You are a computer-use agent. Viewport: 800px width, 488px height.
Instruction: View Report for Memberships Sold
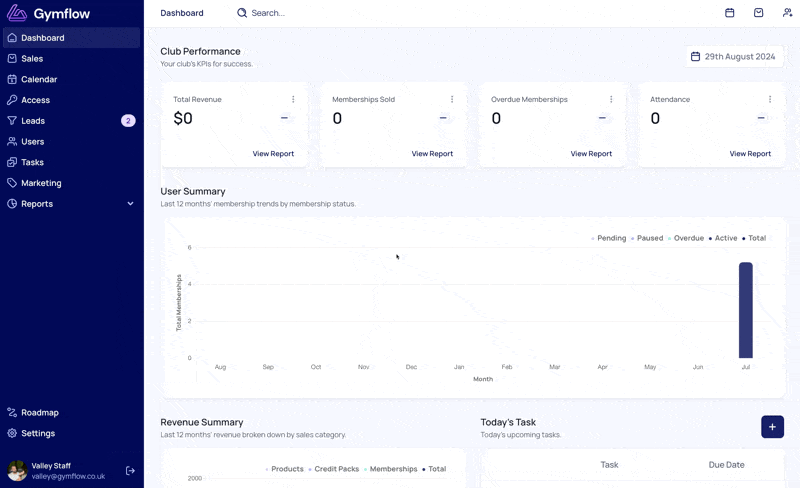[432, 154]
